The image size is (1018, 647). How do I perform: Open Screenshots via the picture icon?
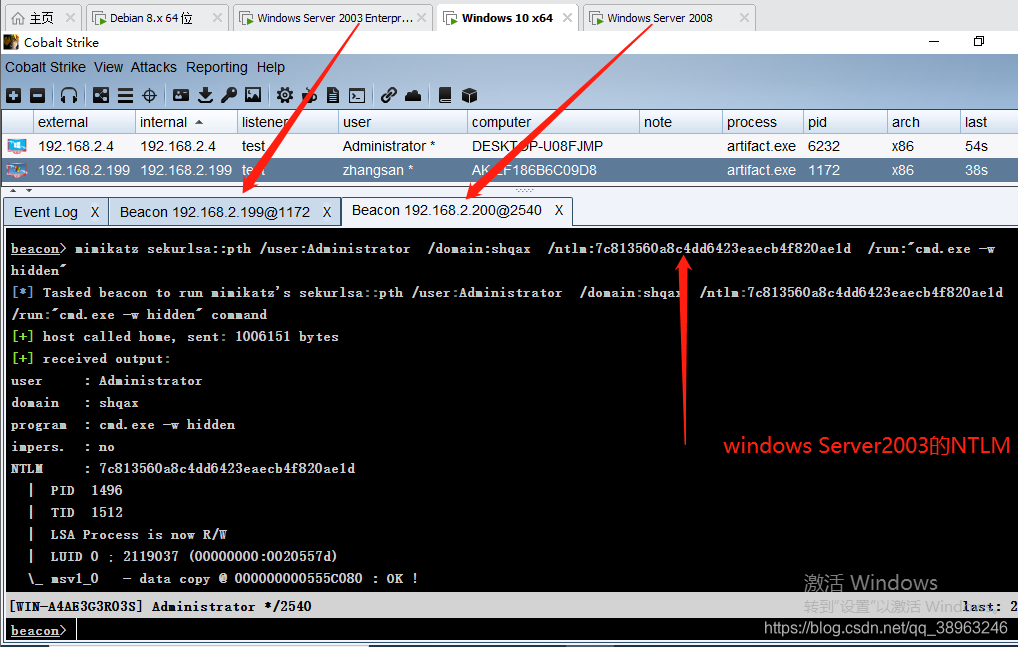tap(253, 95)
